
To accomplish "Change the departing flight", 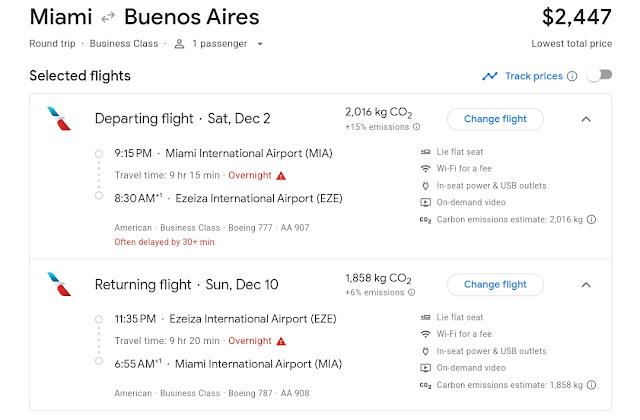I will click(495, 119).
